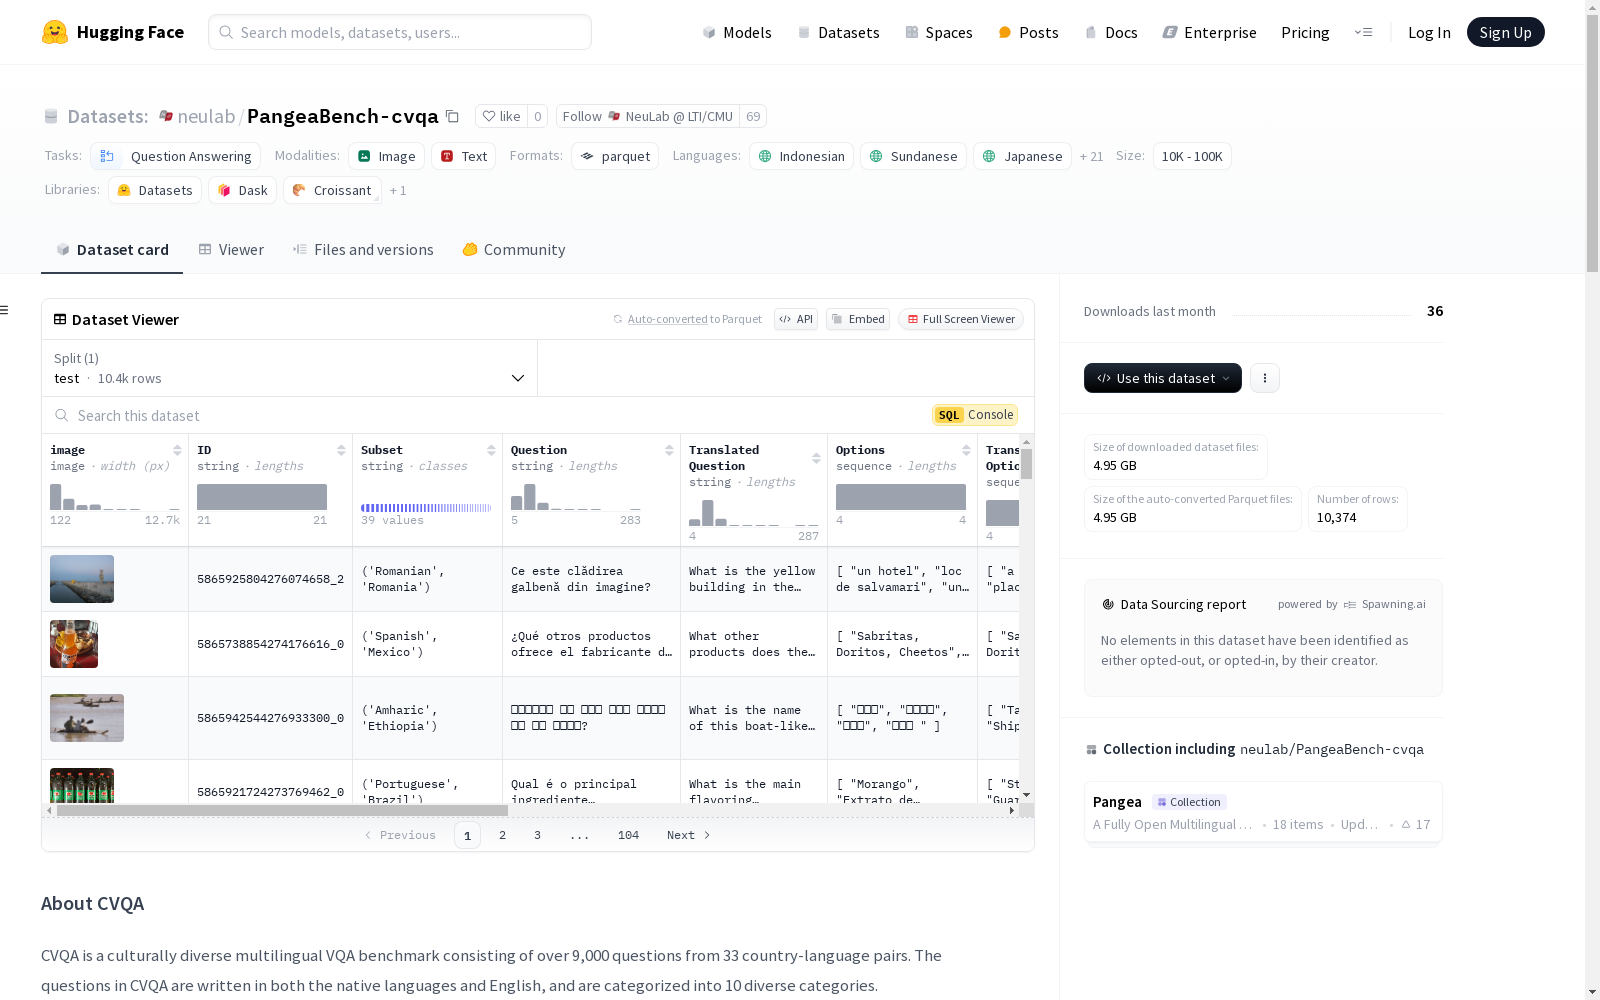1600x1000 pixels.
Task: Go to page 2 of the dataset
Action: 502,835
